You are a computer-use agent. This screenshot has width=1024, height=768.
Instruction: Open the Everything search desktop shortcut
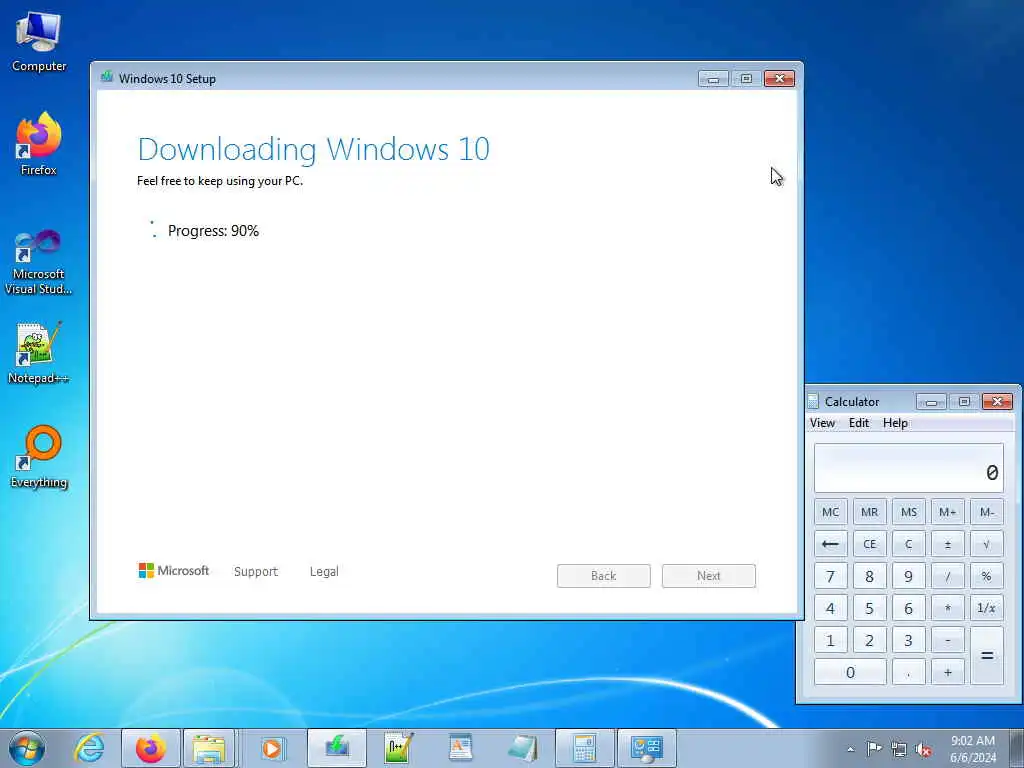(39, 456)
